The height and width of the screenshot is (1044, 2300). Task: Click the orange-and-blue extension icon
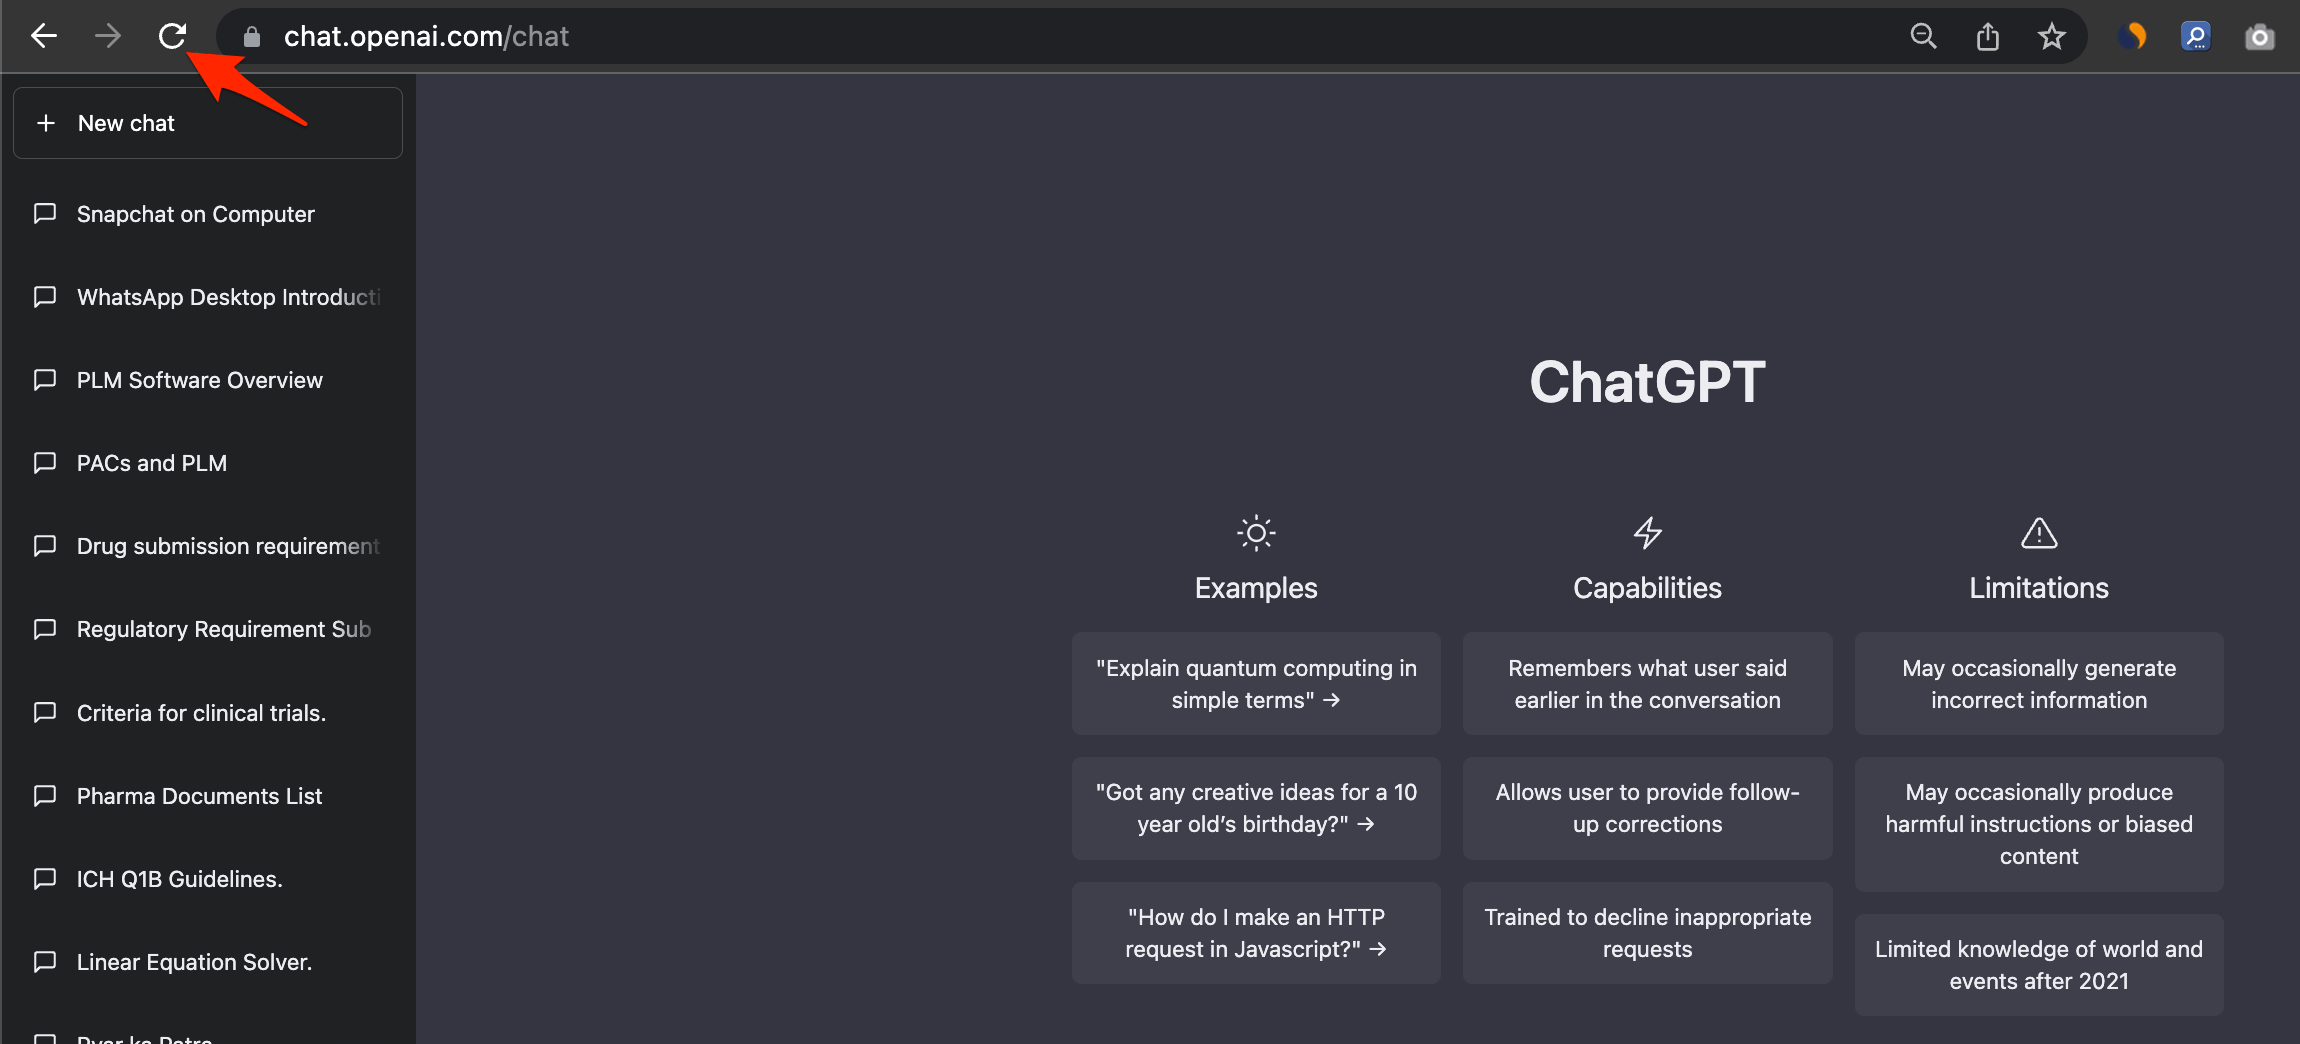point(2133,35)
